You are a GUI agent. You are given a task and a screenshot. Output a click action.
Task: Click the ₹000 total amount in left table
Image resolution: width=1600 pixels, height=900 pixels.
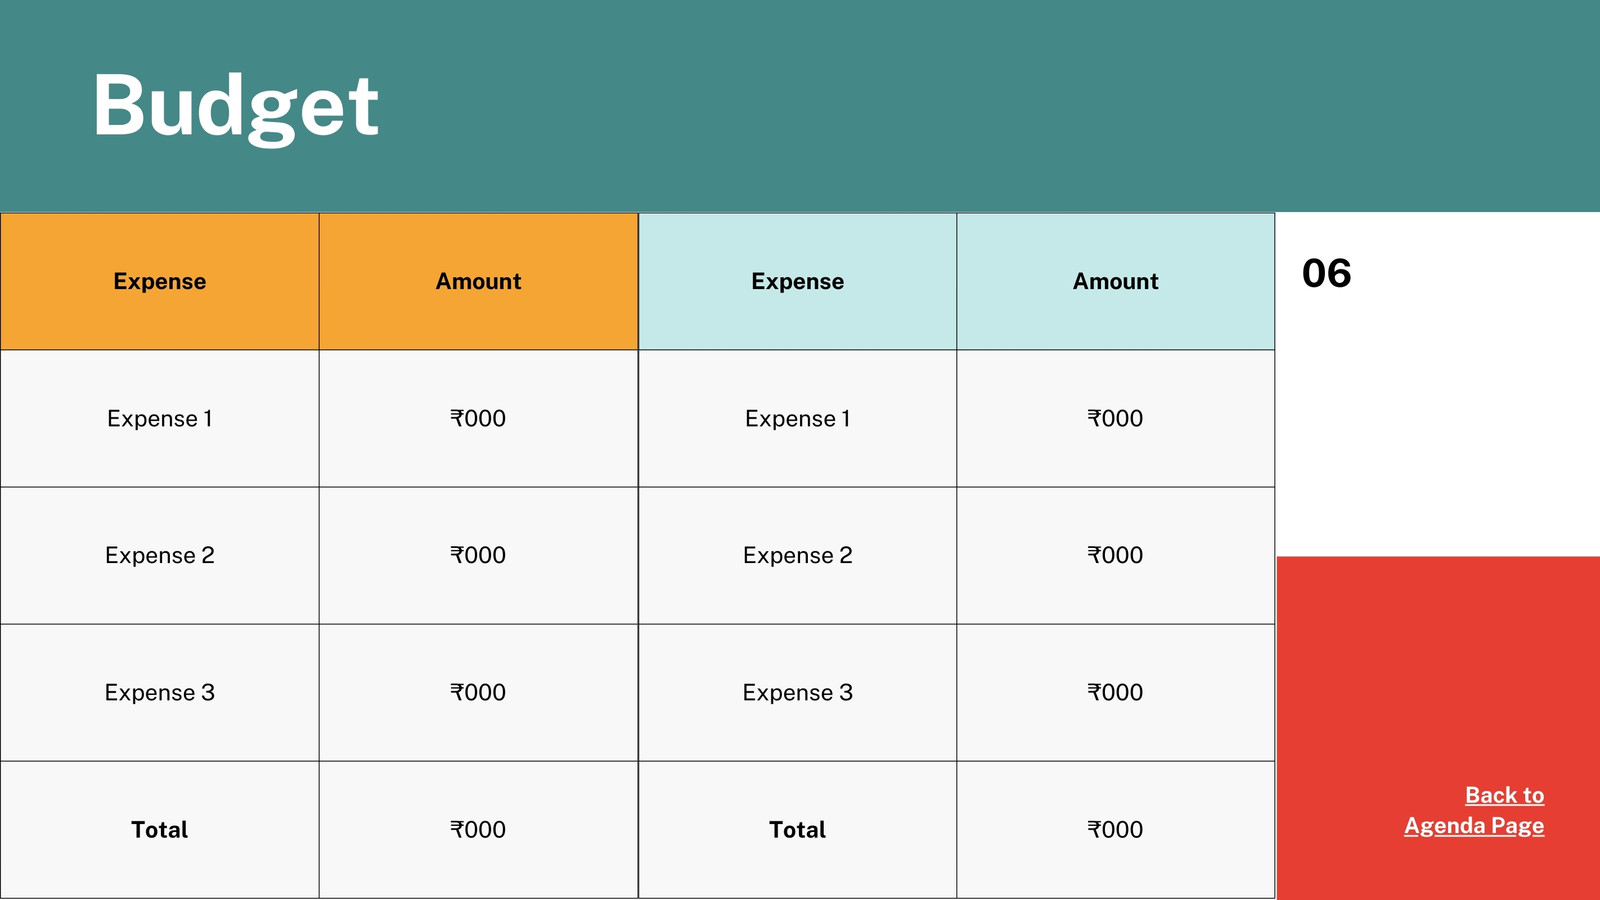pyautogui.click(x=478, y=830)
